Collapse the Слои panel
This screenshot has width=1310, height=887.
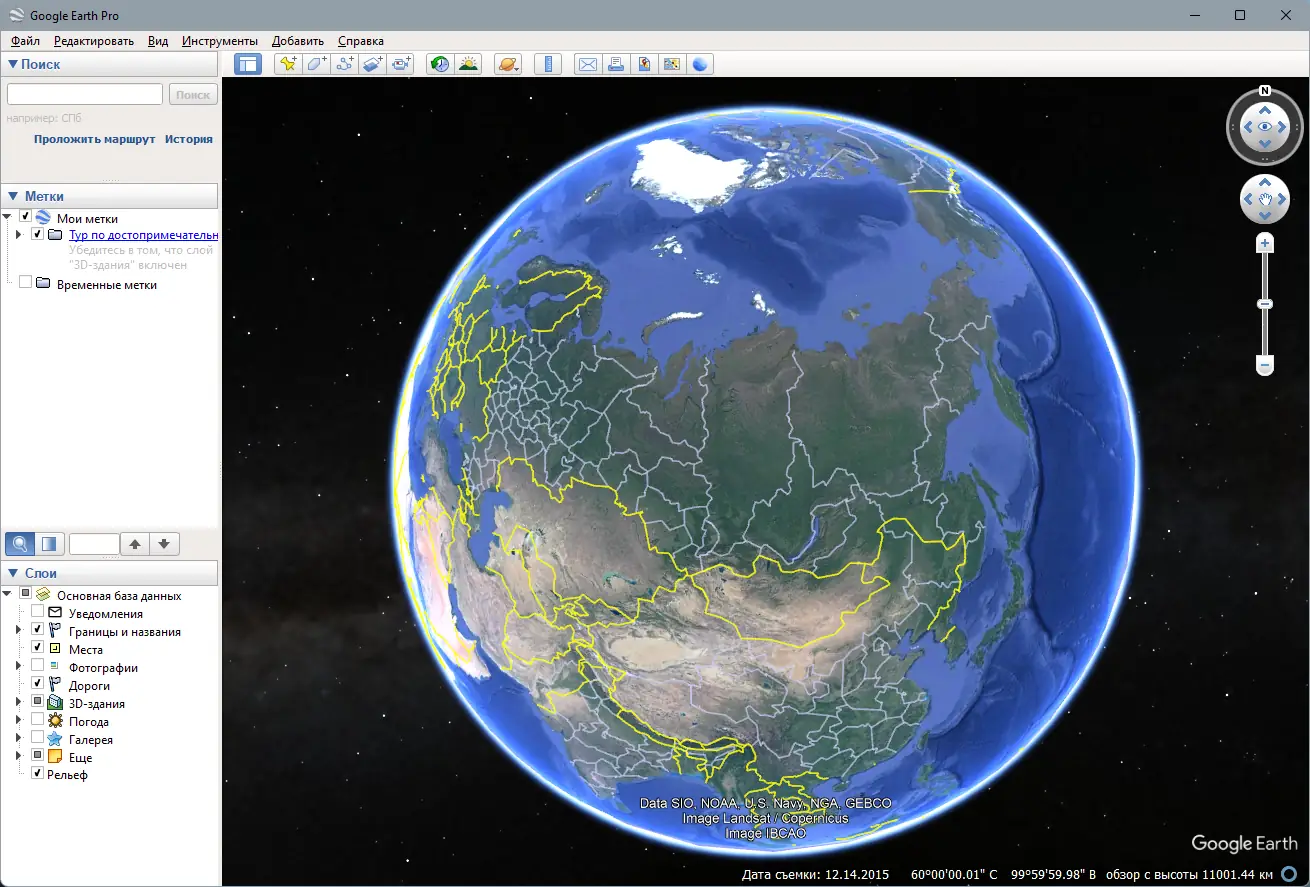(12, 572)
